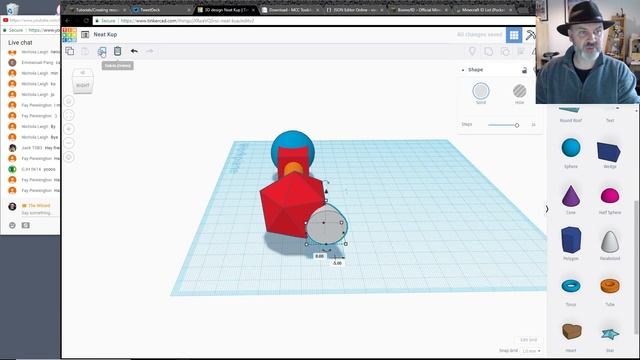Switch orthographic/perspective view button
640x360 pixels.
69,157
